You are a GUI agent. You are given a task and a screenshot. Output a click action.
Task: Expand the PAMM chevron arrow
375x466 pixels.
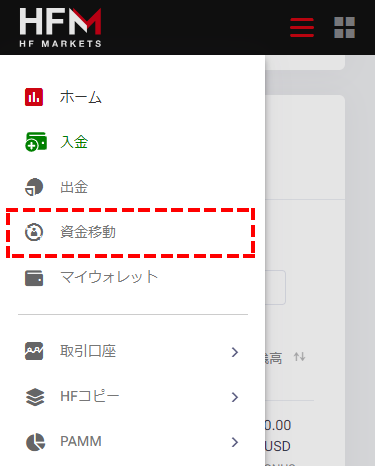coord(235,442)
